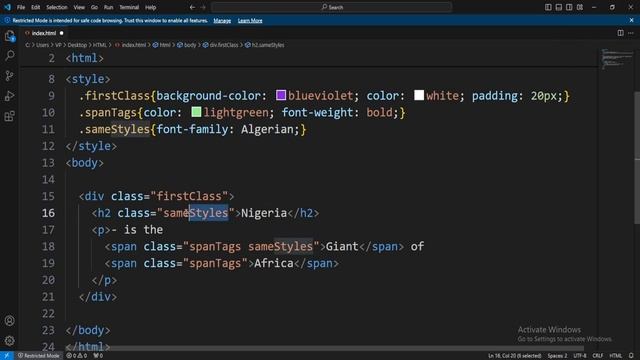This screenshot has height=360, width=640.
Task: Dismiss the Restricted Mode banner
Action: point(631,20)
